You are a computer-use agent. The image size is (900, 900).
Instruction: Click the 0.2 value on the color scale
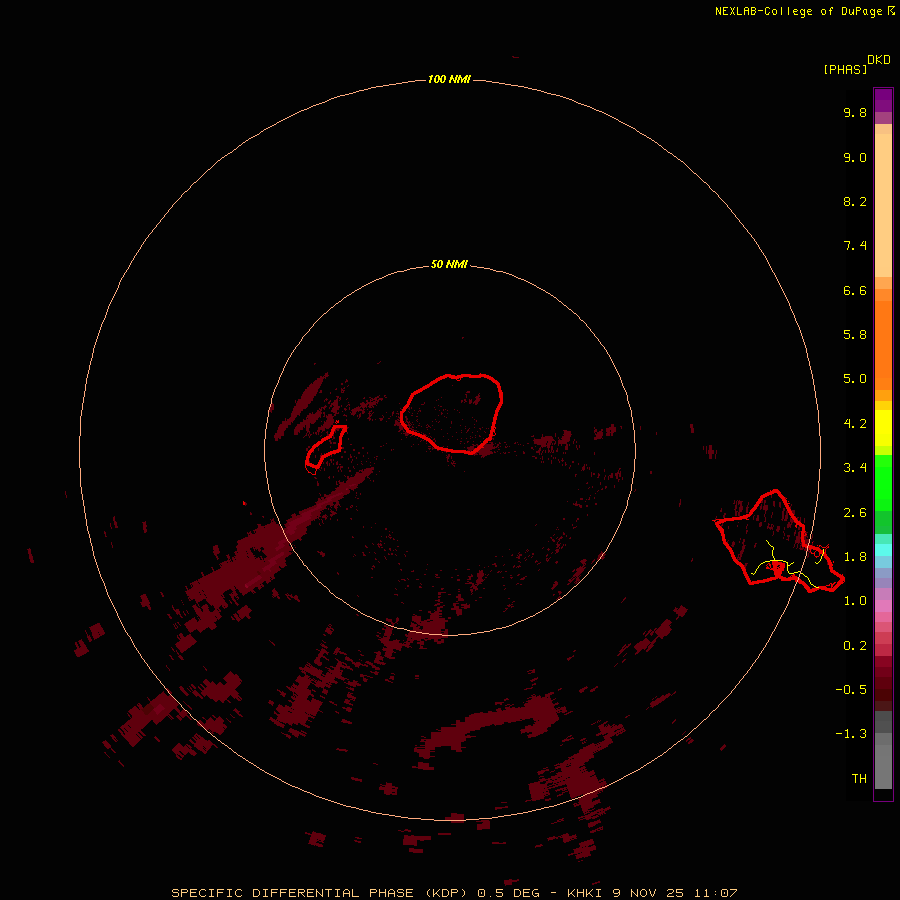pos(855,645)
